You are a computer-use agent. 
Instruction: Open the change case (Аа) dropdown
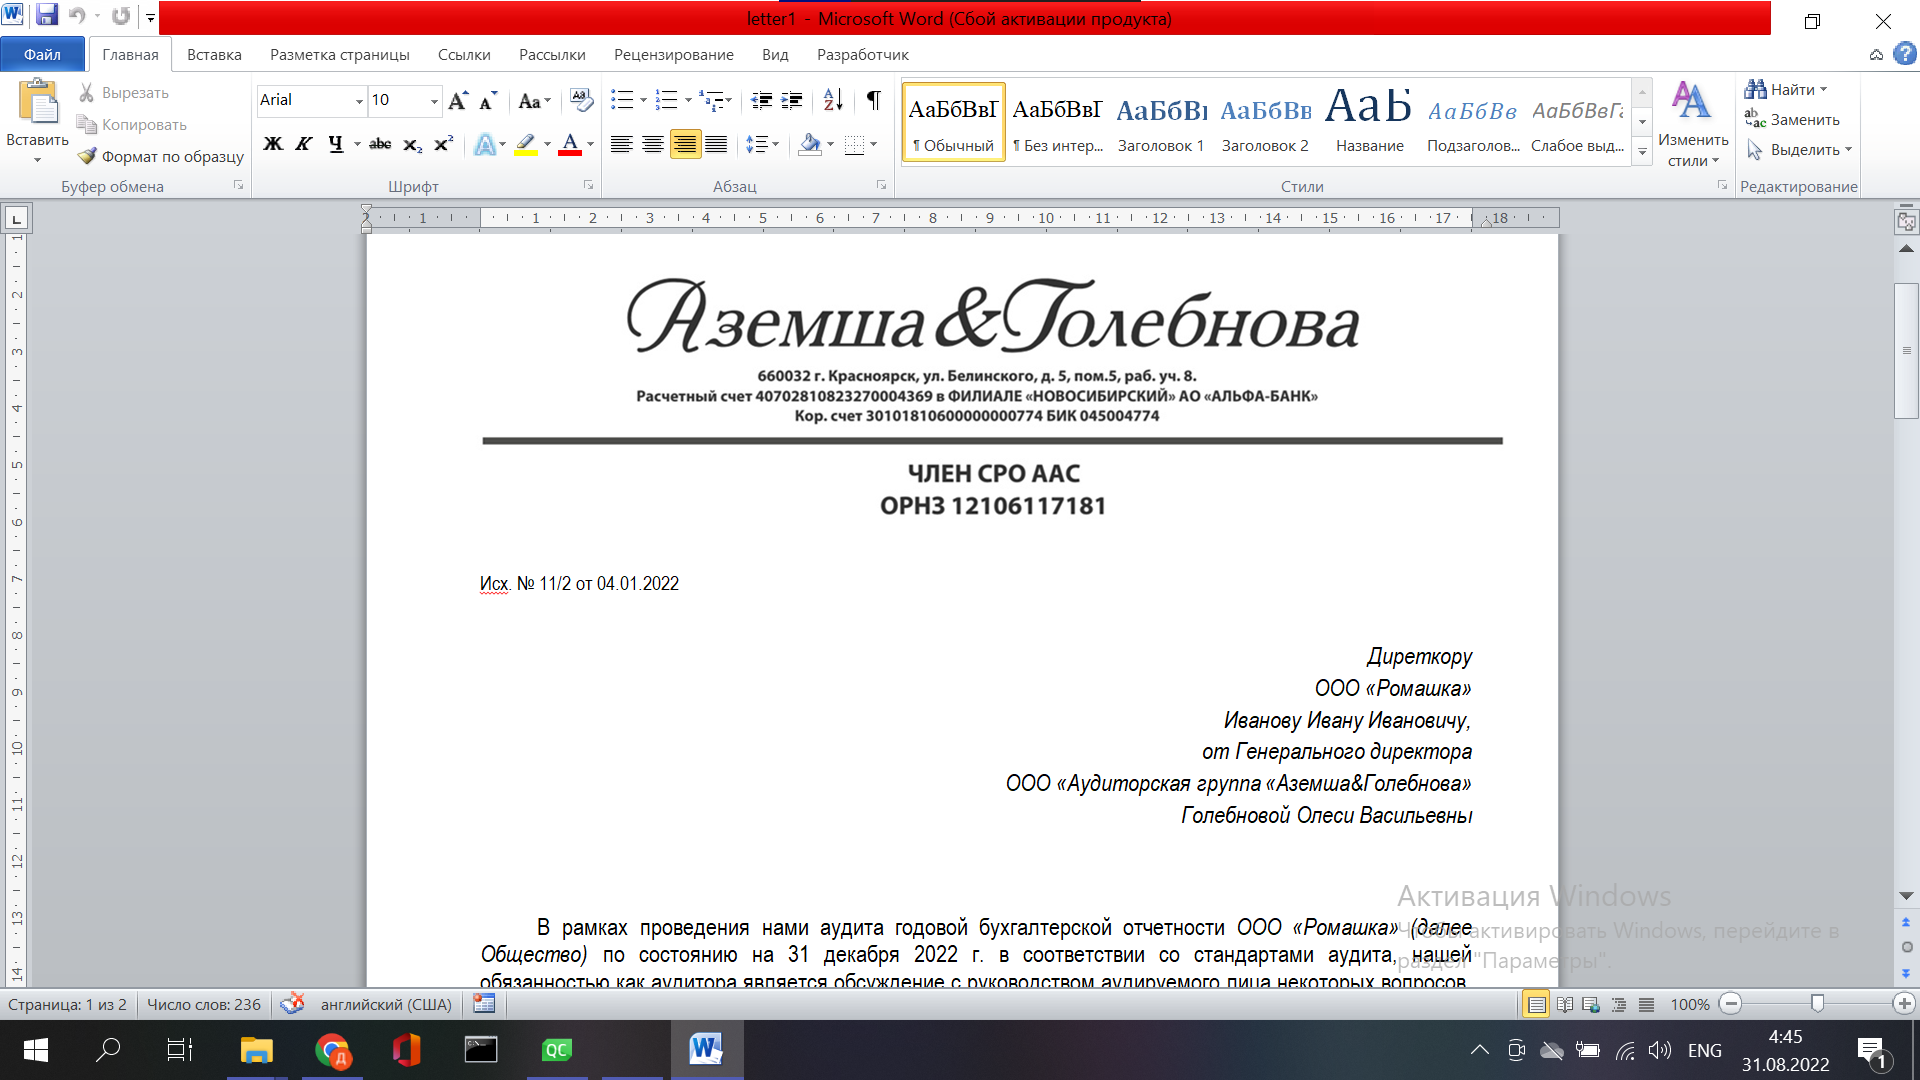click(535, 101)
